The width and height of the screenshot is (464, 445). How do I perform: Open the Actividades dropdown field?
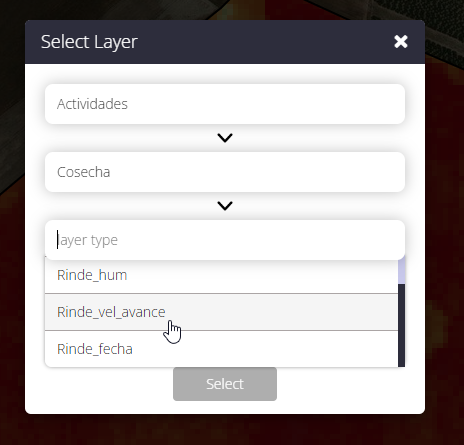[x=225, y=104]
